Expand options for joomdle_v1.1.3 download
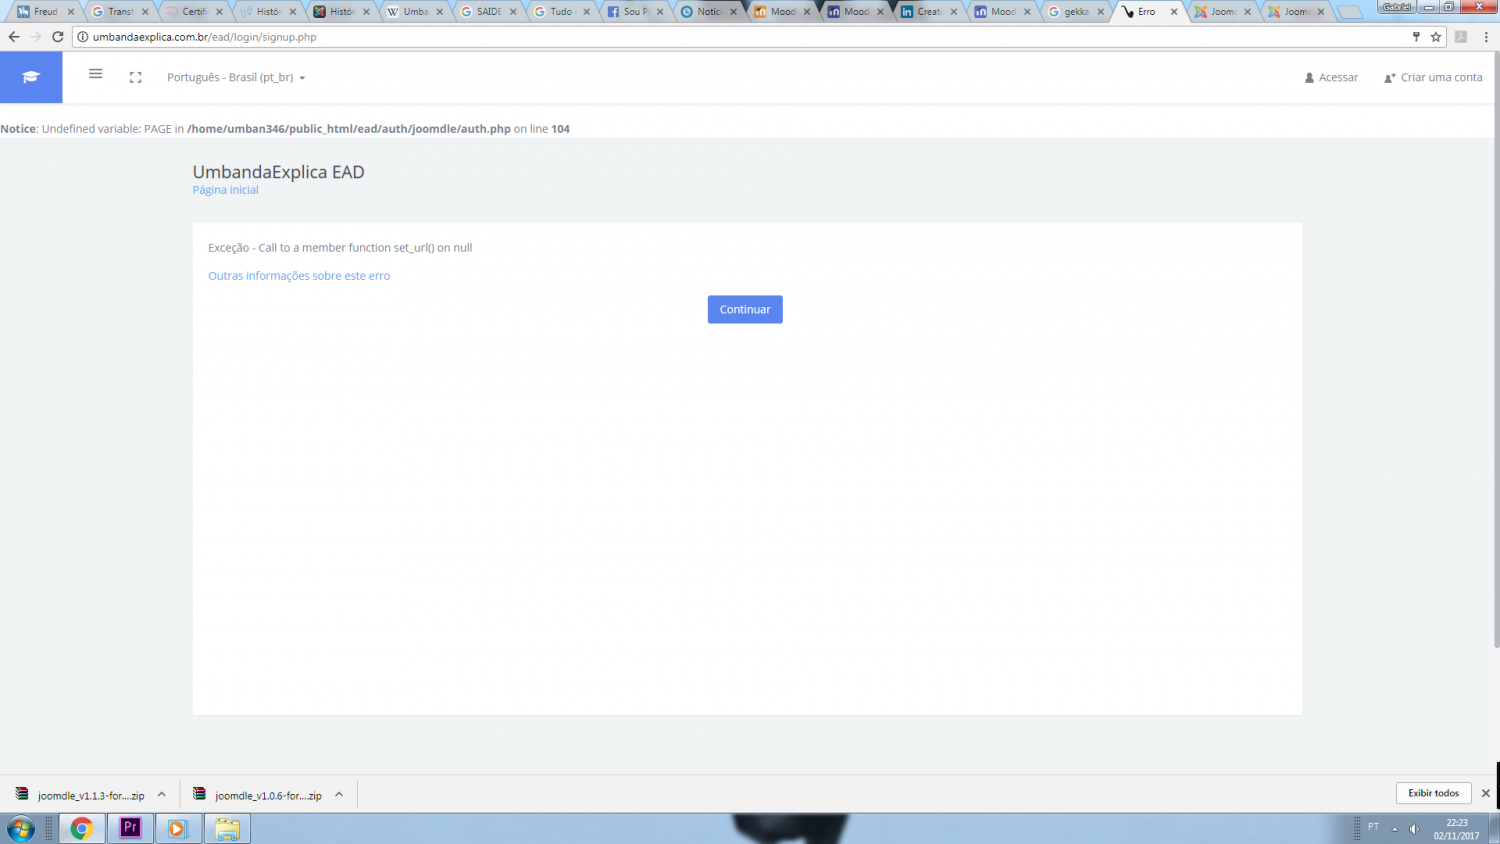1500x844 pixels. coord(162,795)
